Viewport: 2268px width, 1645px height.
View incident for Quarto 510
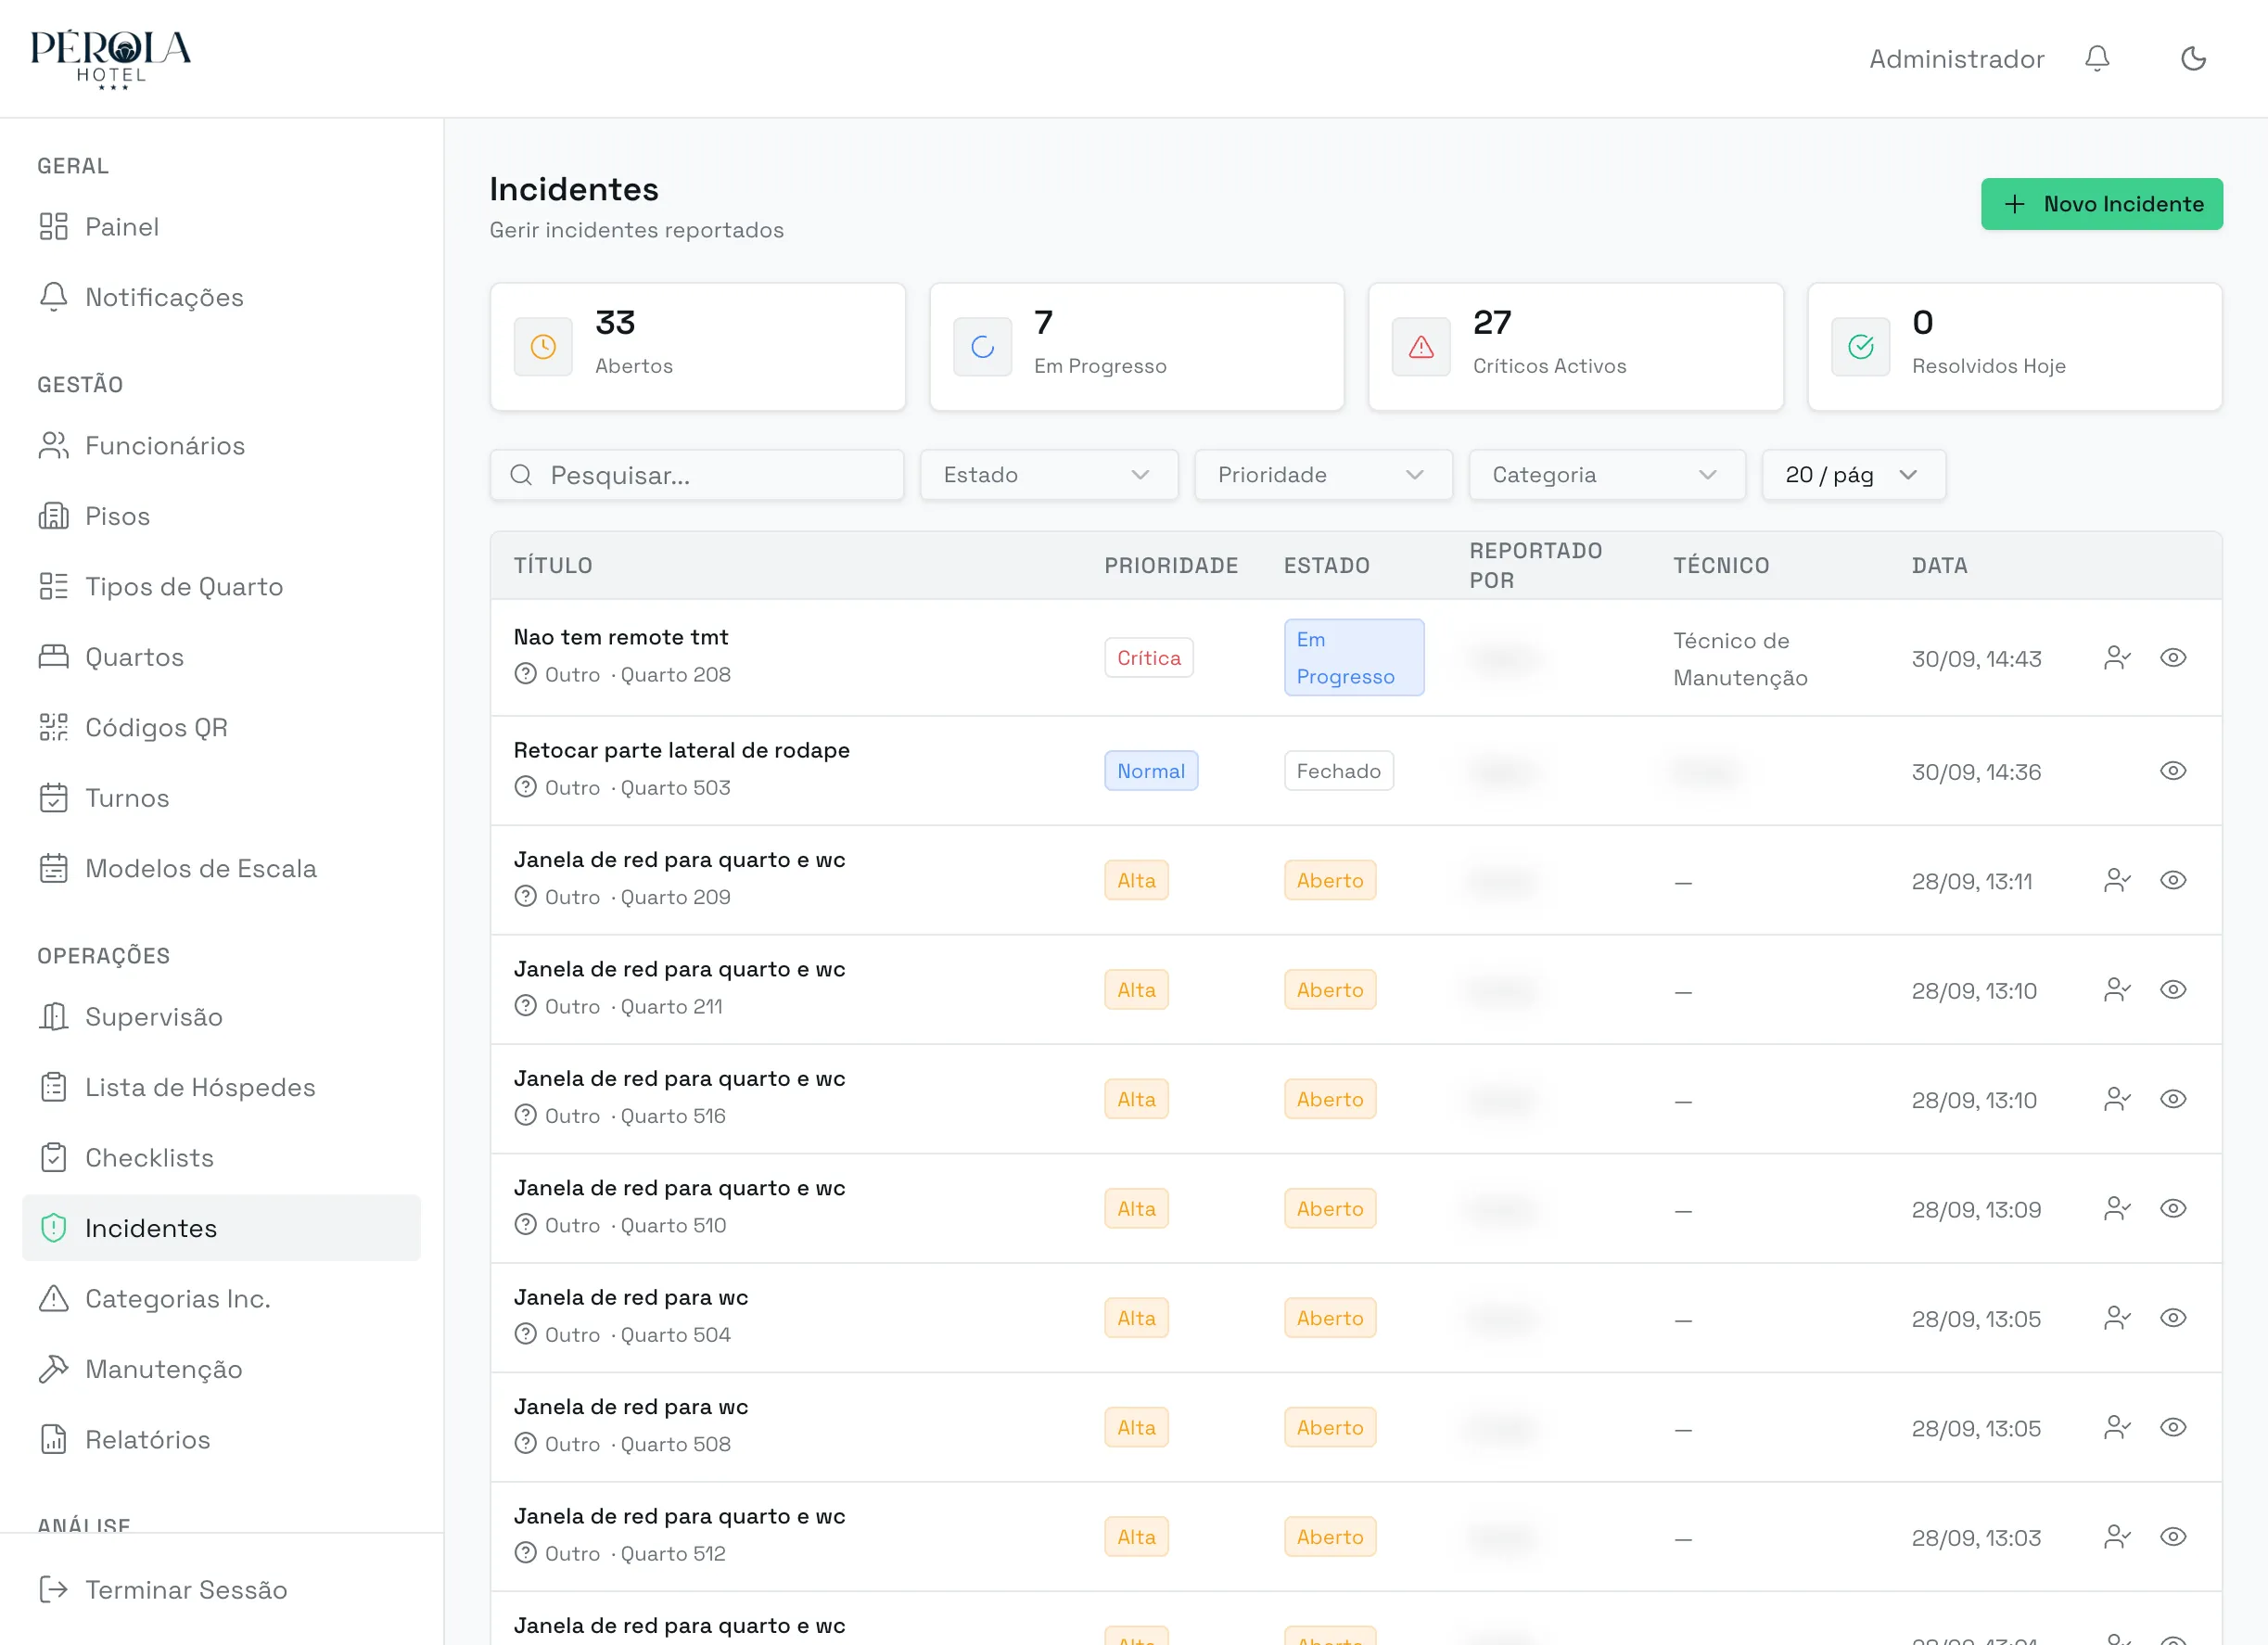point(2172,1209)
